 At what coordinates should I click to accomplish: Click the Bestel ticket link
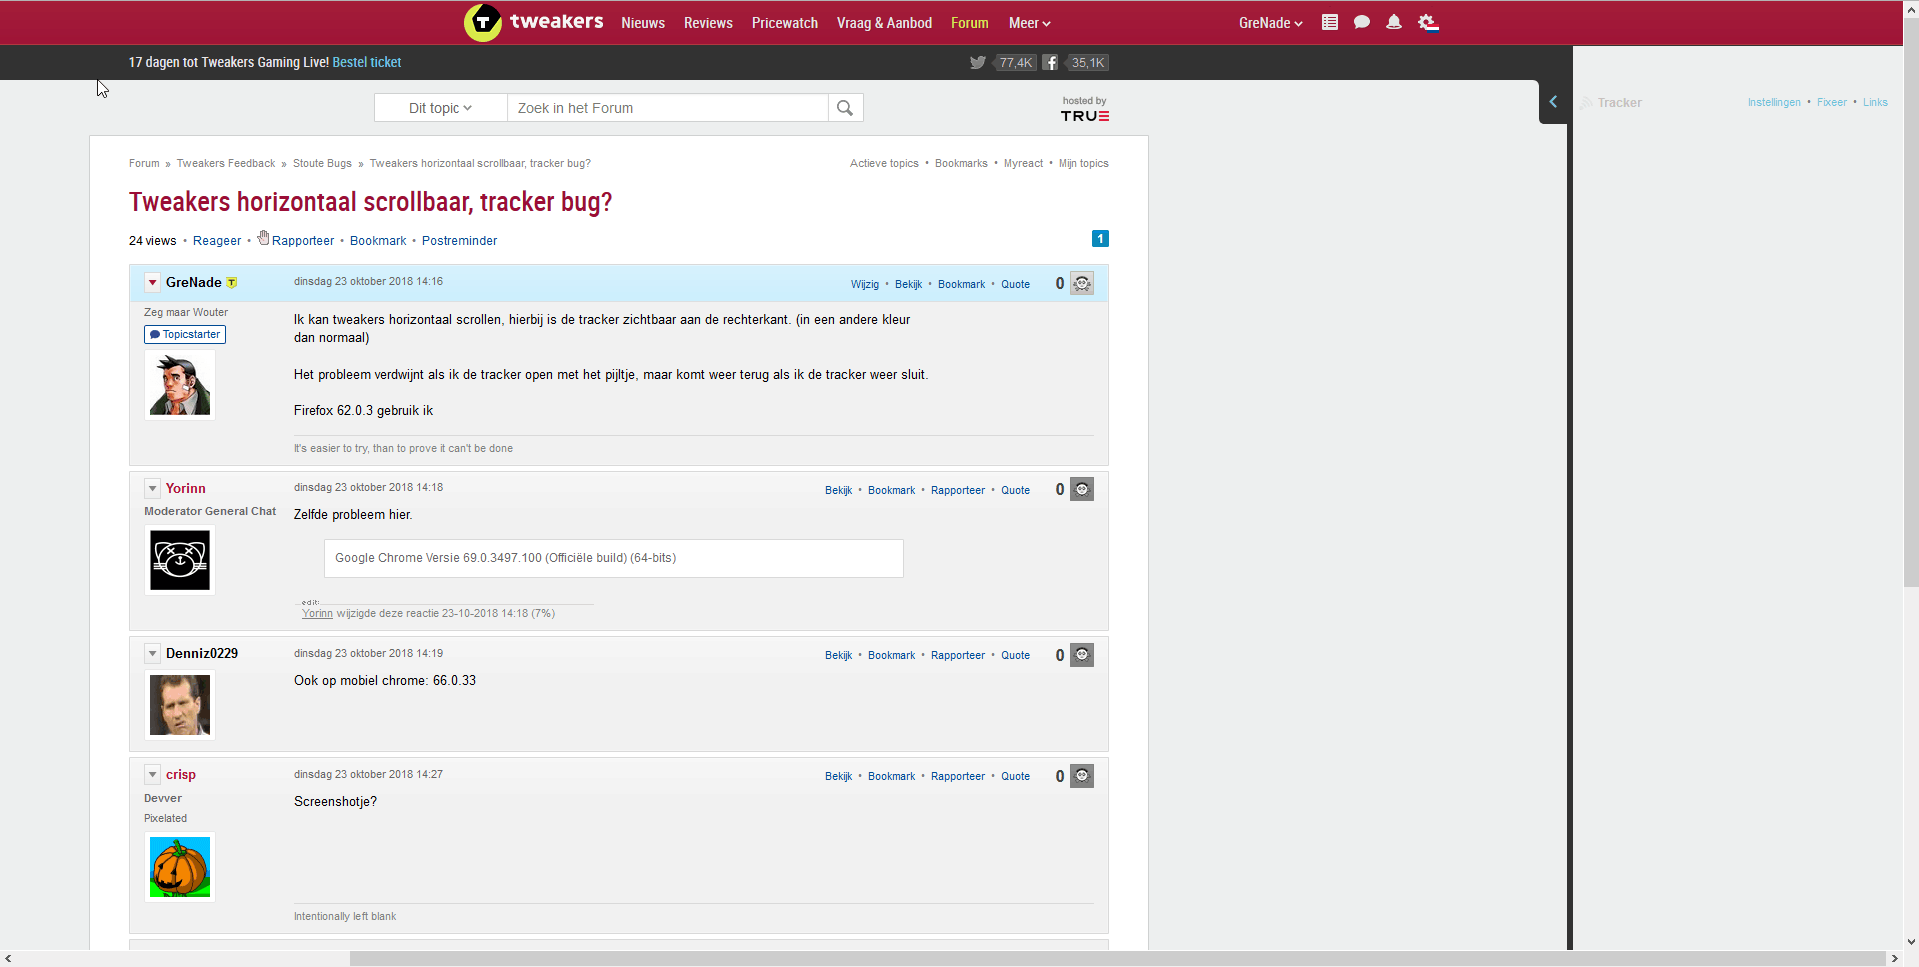pyautogui.click(x=367, y=62)
